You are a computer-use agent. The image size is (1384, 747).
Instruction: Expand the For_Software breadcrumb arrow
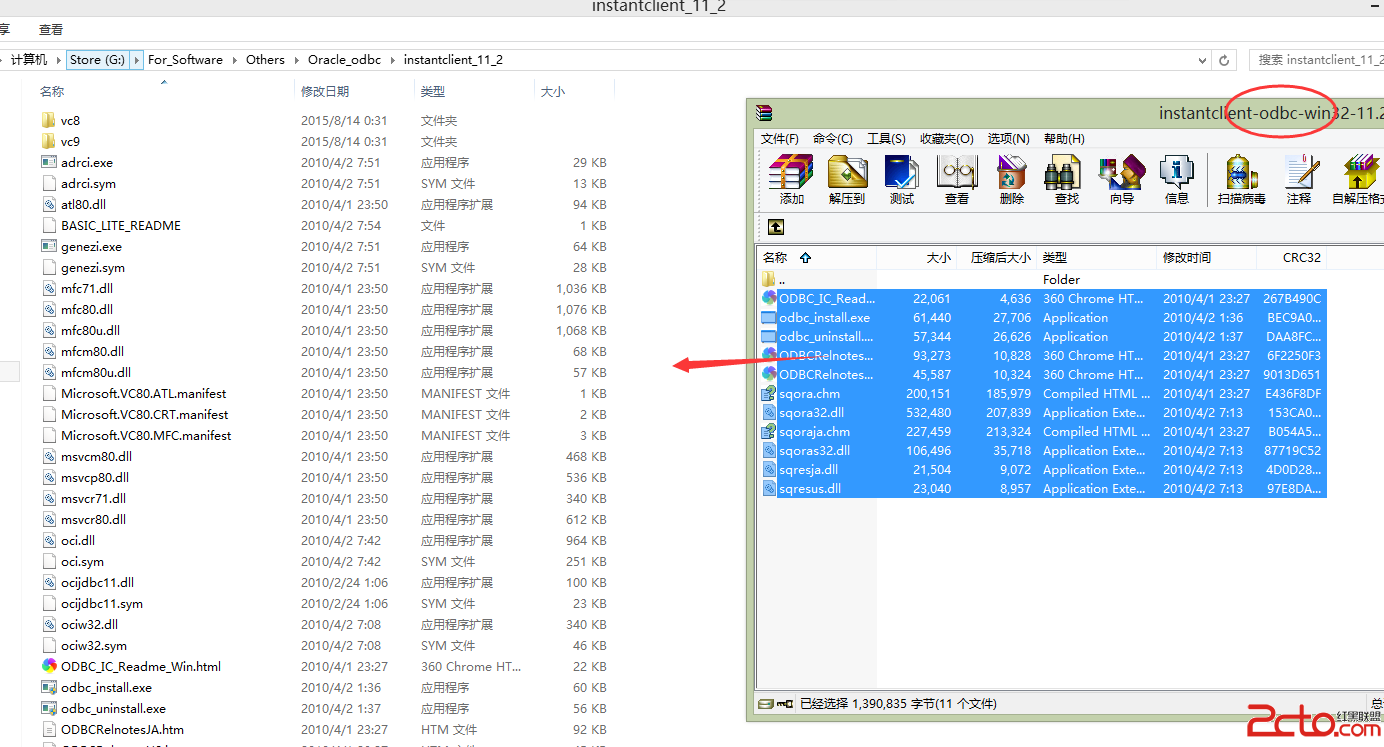click(234, 60)
